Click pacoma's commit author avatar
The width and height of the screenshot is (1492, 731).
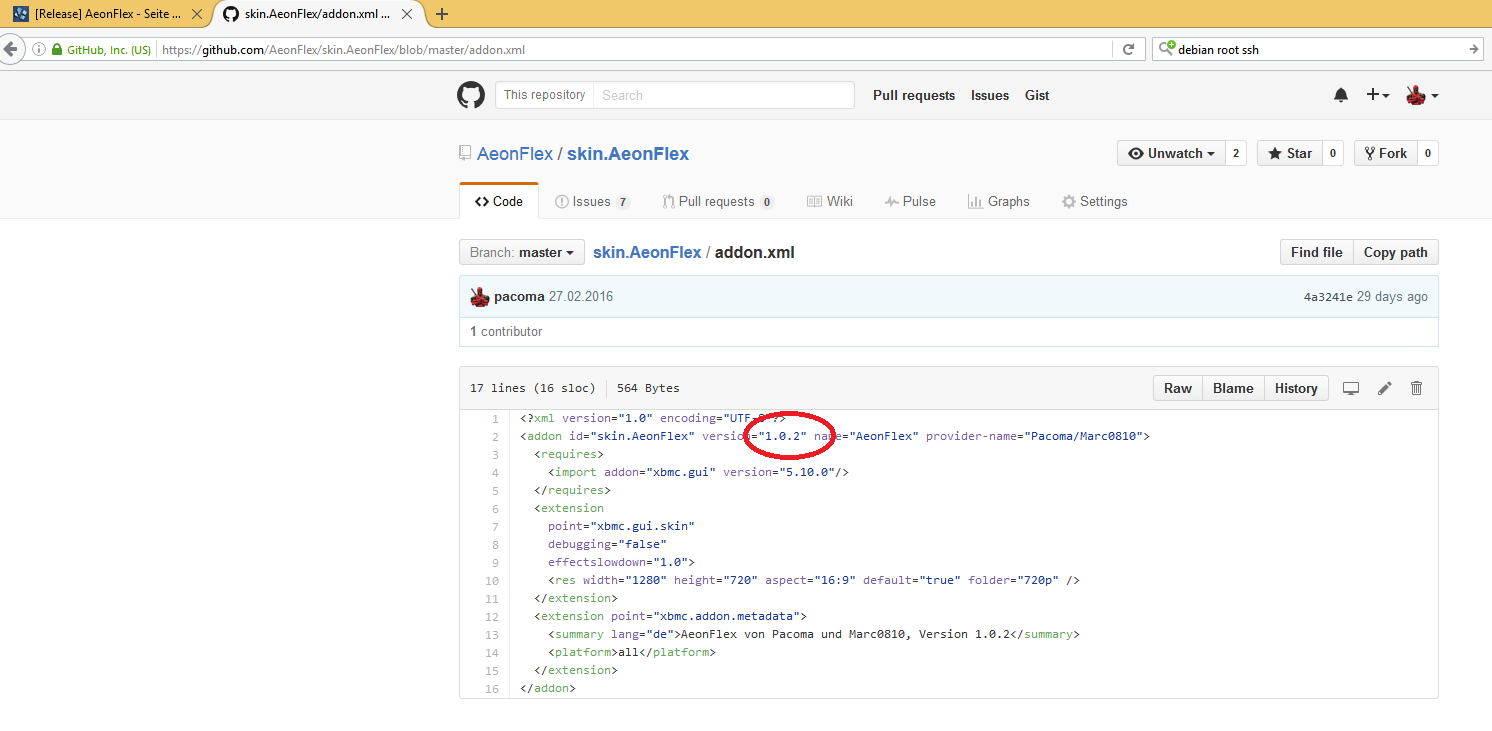pos(480,297)
